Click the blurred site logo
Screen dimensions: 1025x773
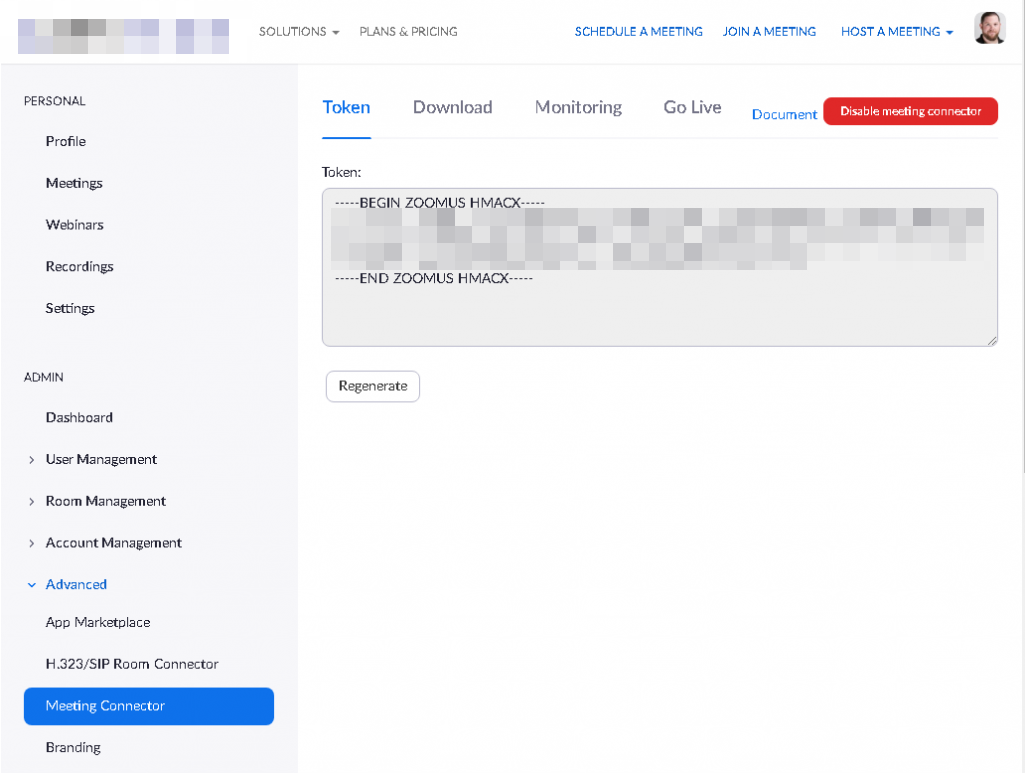[x=124, y=36]
